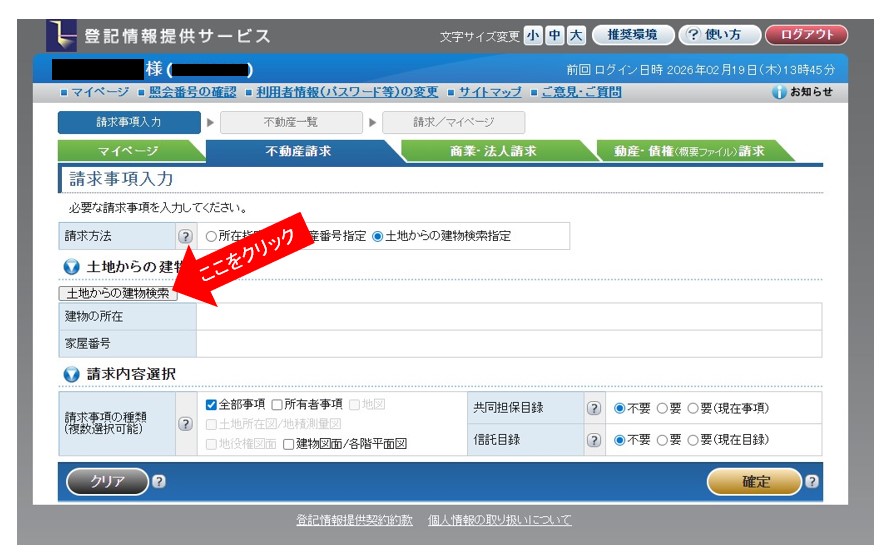Viewport: 894px width, 558px height.
Task: Set font size to 小
Action: tap(532, 36)
